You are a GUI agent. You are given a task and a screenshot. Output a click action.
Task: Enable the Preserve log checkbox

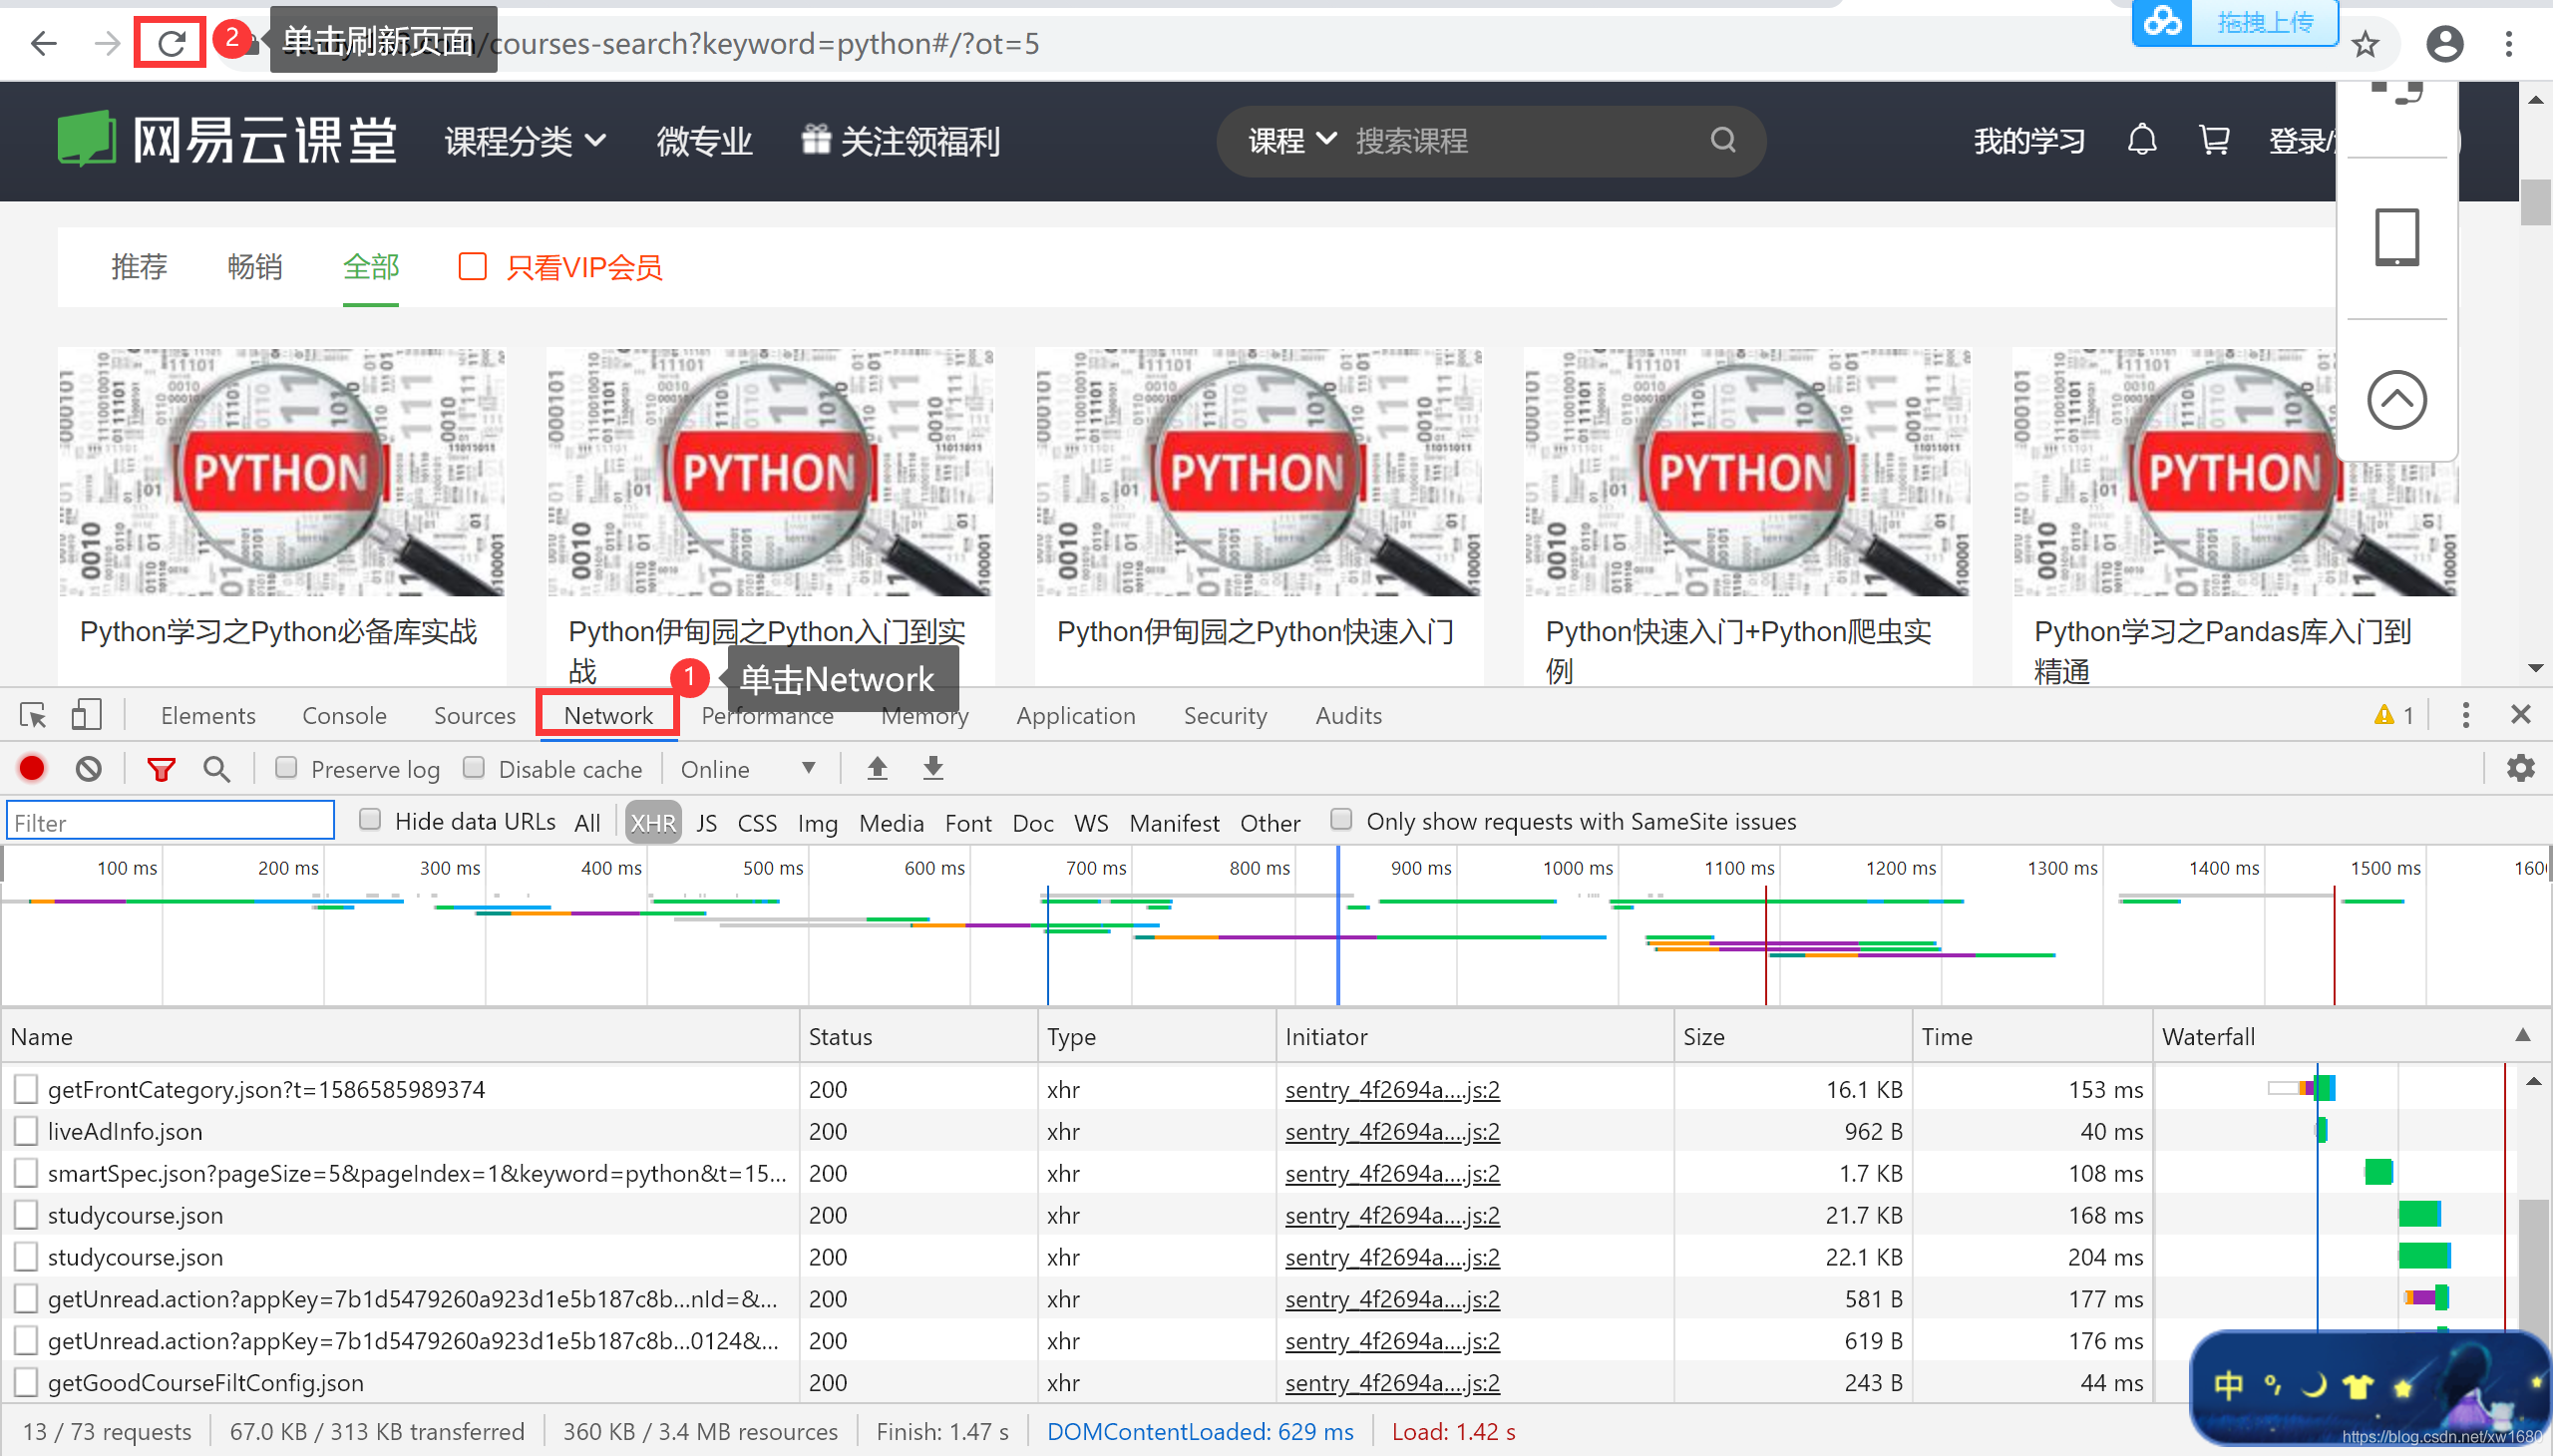pos(287,767)
